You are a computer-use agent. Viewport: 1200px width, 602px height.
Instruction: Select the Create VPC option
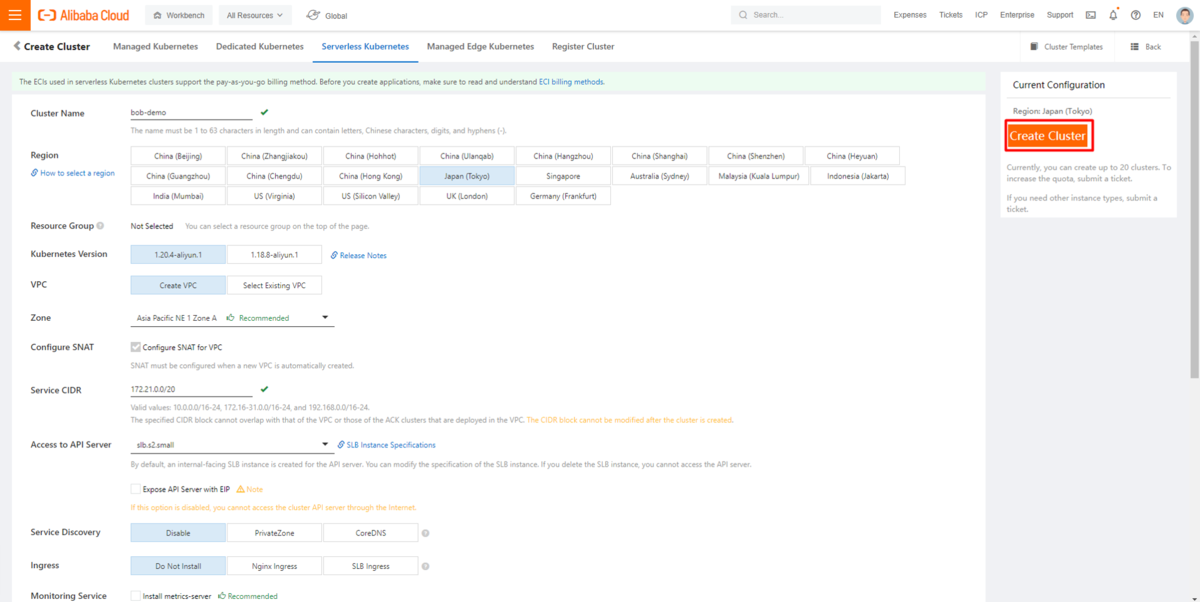coord(178,286)
